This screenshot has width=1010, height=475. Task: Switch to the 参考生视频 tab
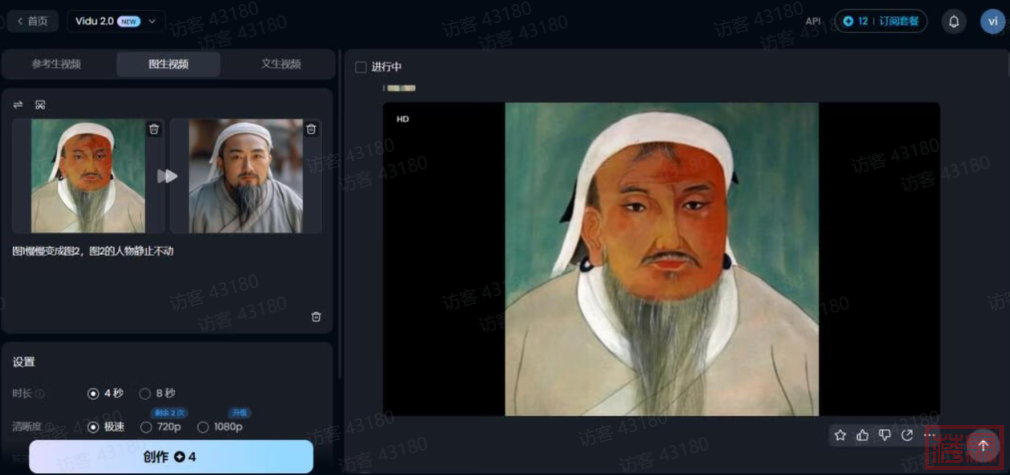point(57,64)
